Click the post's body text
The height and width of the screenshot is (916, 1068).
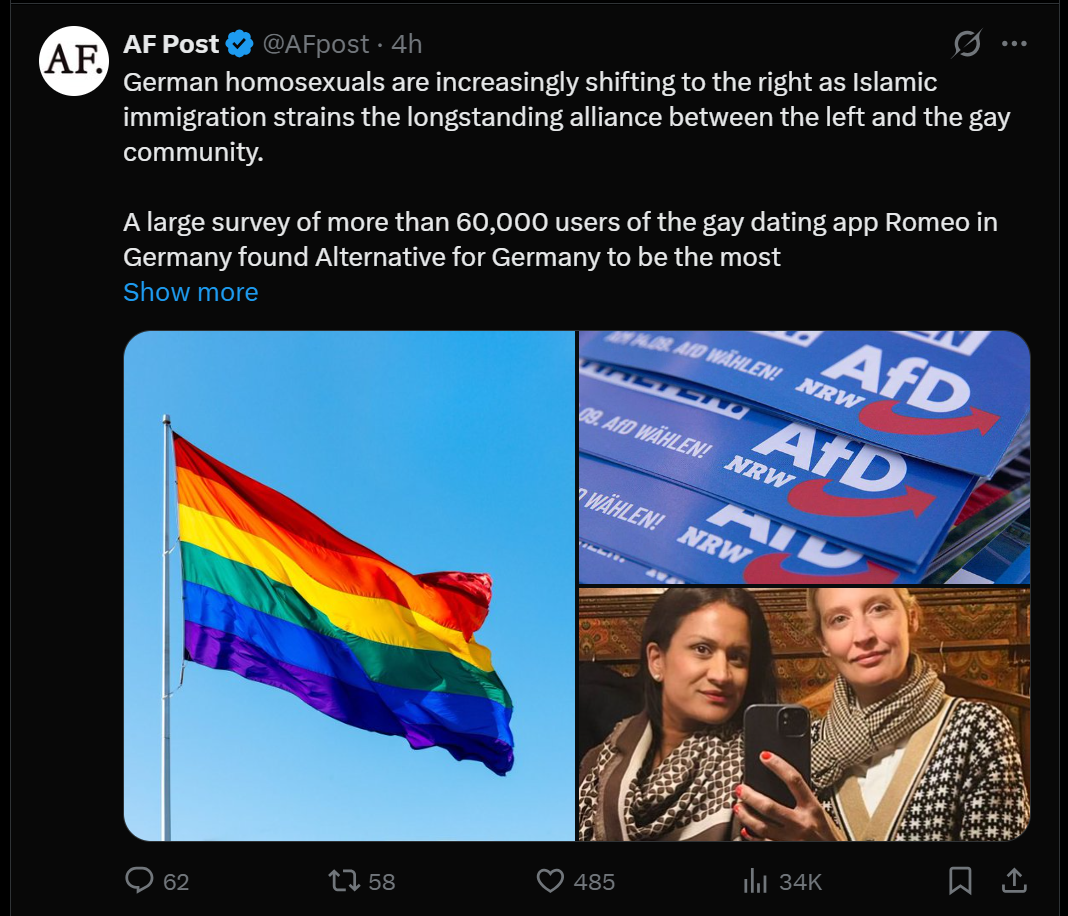click(560, 118)
